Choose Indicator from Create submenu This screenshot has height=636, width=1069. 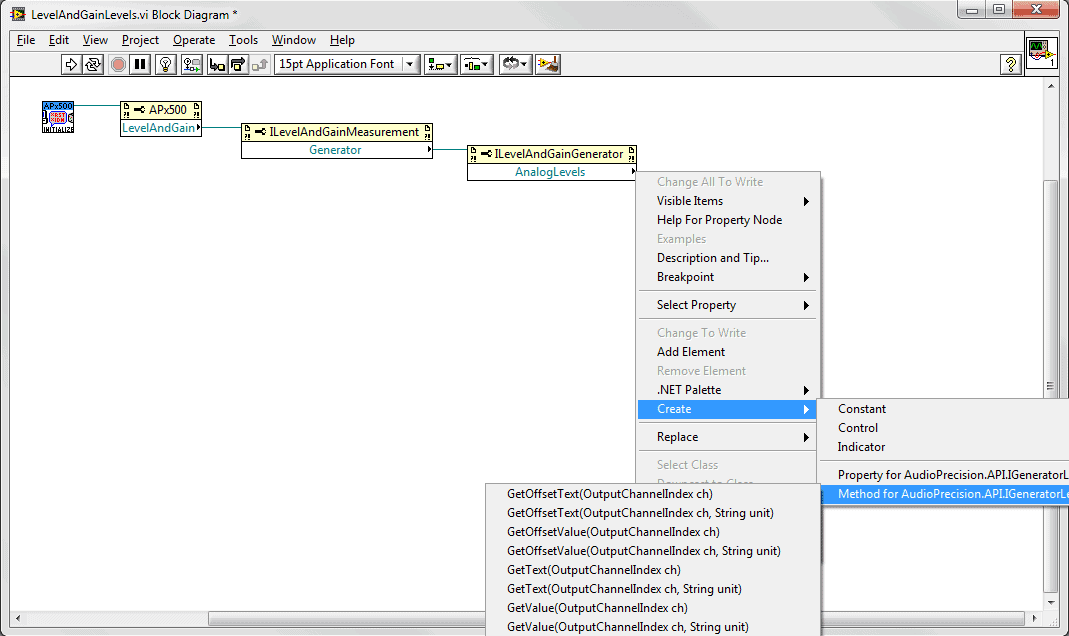tap(861, 447)
